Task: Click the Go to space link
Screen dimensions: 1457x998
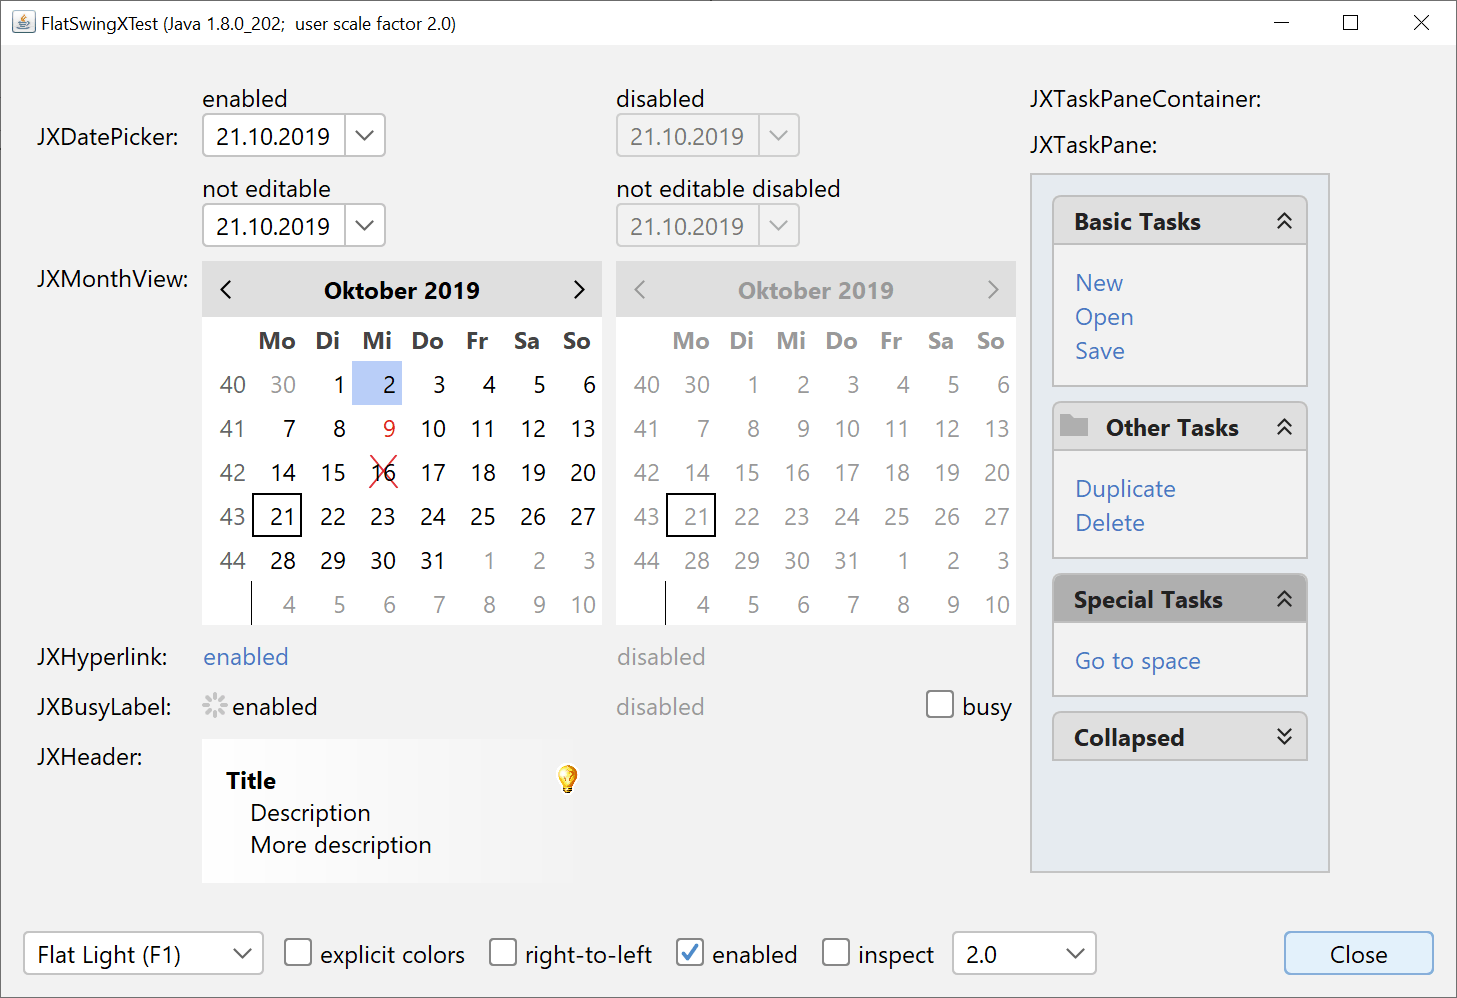Action: click(x=1137, y=661)
